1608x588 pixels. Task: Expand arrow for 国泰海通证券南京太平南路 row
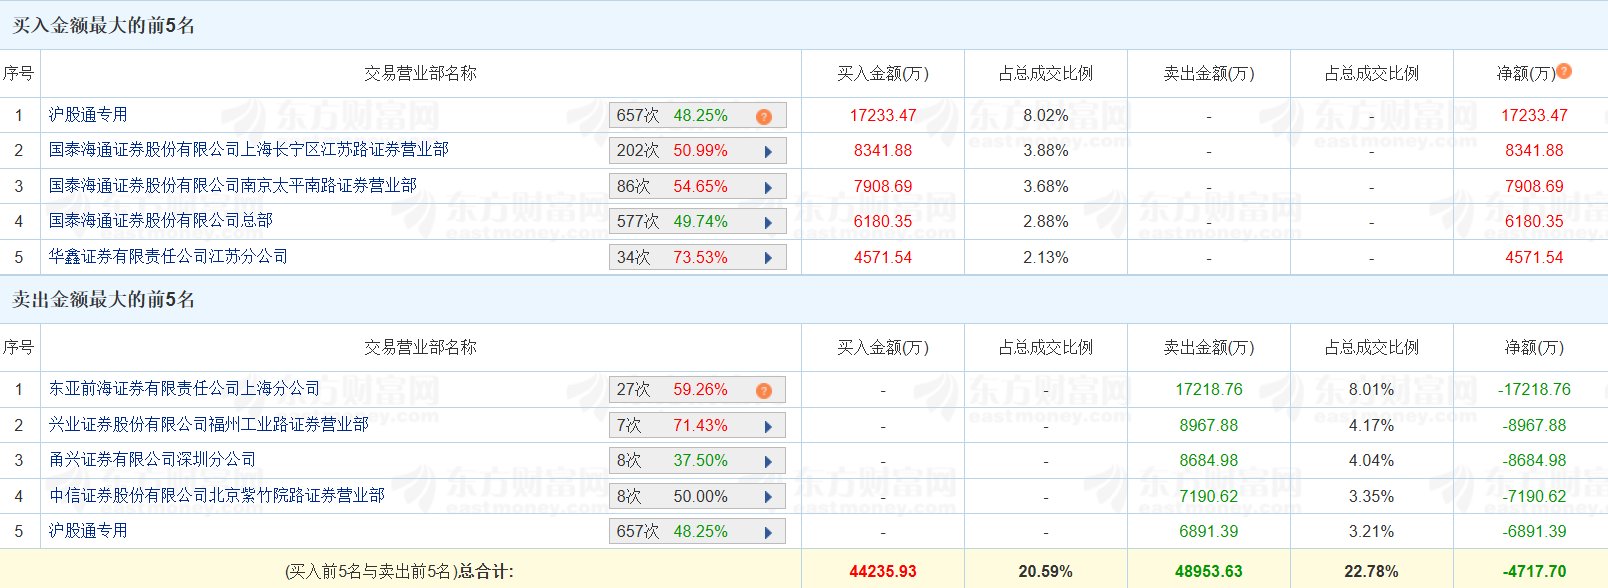[x=768, y=187]
